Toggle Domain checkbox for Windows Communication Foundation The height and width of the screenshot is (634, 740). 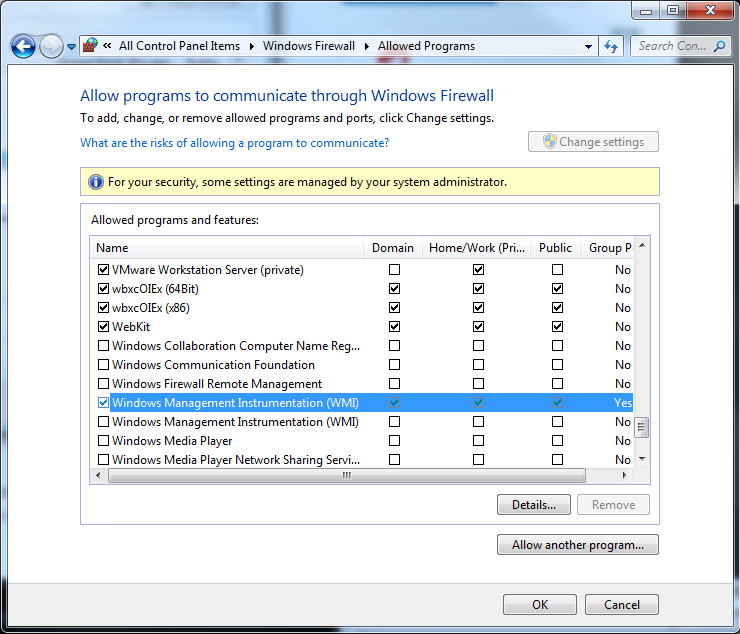[x=395, y=365]
